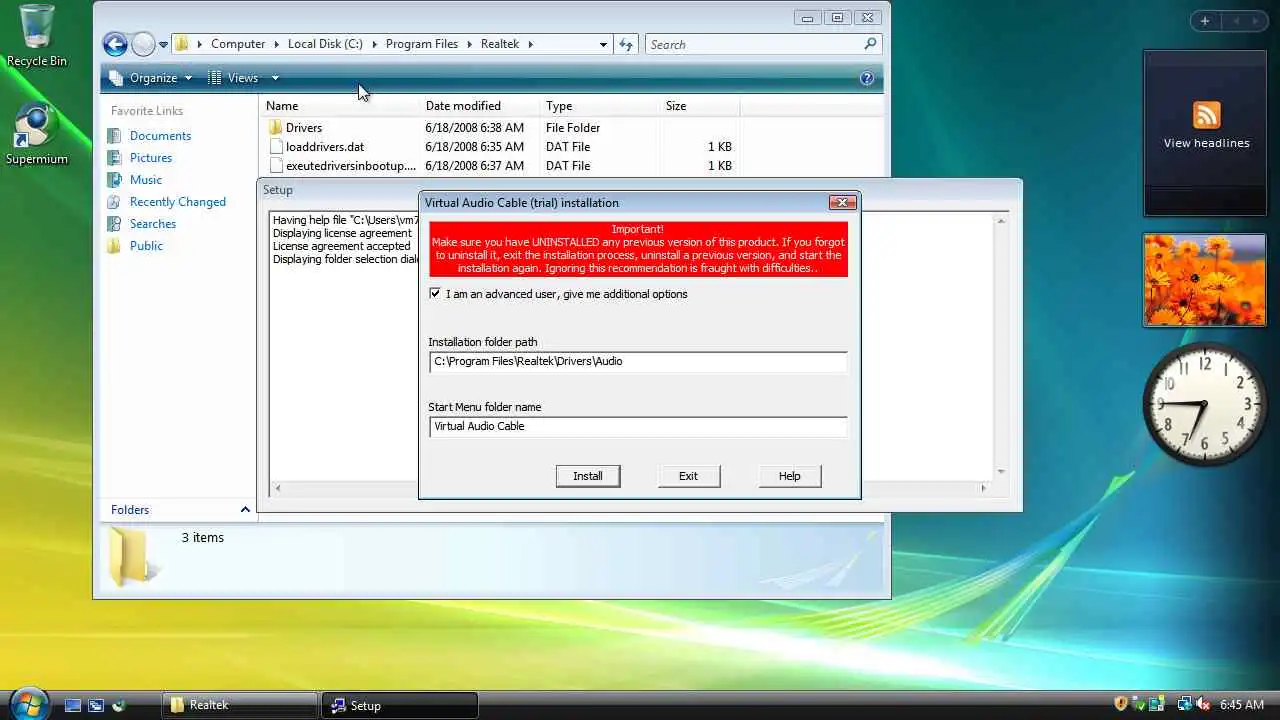Click the 6:45 AM taskbar clock
Screen dimensions: 1280x720
click(1242, 705)
